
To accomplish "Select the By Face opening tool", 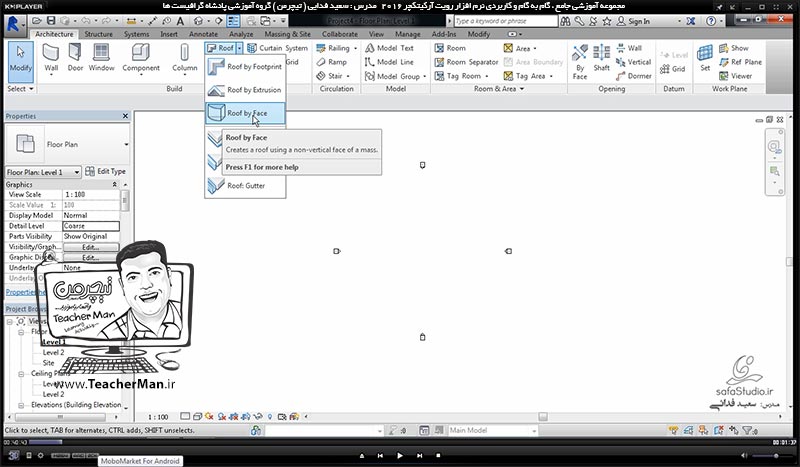I will 580,62.
